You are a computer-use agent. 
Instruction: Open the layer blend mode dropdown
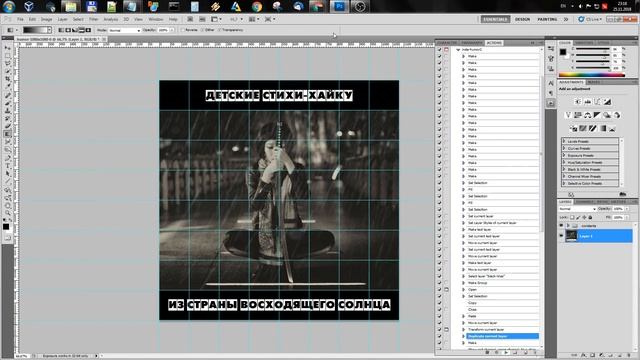pos(578,209)
